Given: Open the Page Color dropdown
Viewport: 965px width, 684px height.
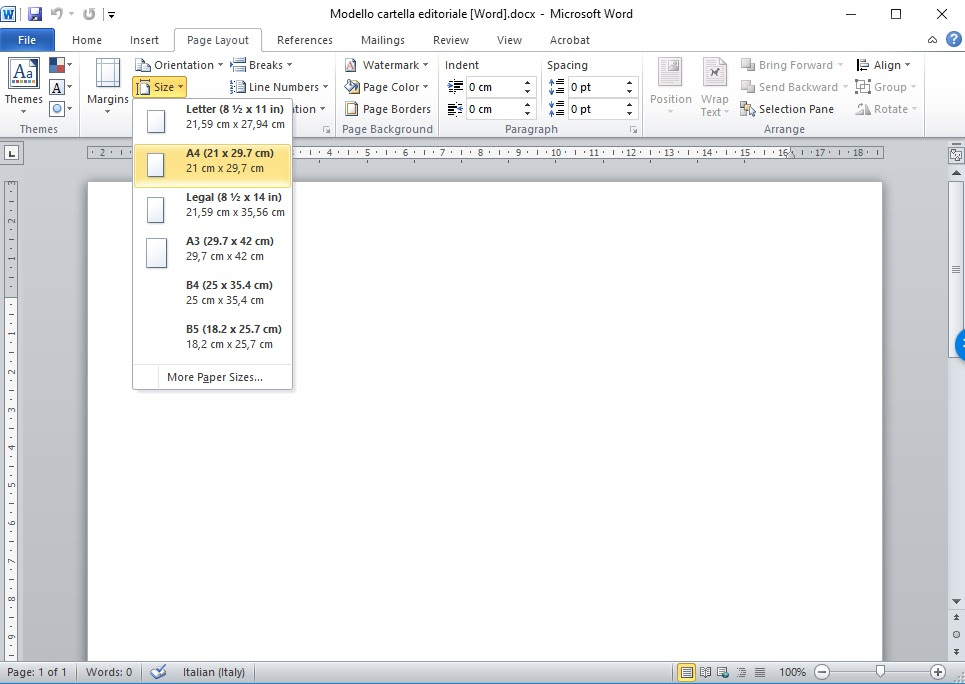Looking at the screenshot, I should pyautogui.click(x=386, y=87).
